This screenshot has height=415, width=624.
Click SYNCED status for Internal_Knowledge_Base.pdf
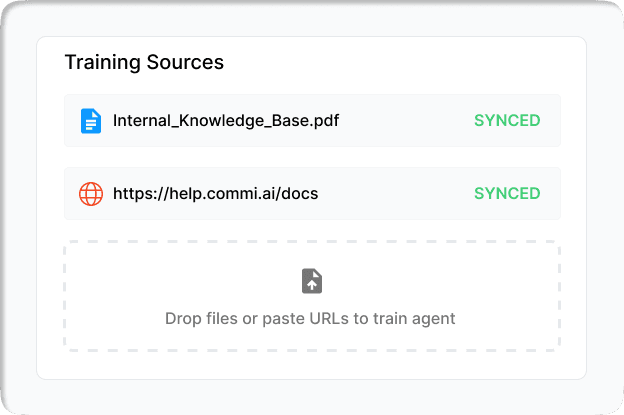(x=507, y=121)
